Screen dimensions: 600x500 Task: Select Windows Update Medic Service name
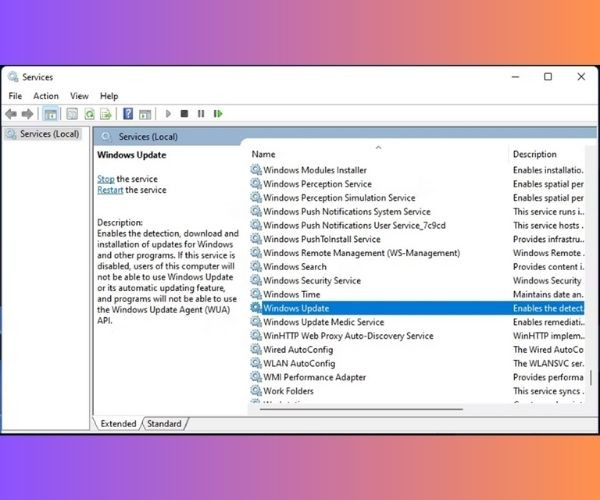[x=323, y=322]
